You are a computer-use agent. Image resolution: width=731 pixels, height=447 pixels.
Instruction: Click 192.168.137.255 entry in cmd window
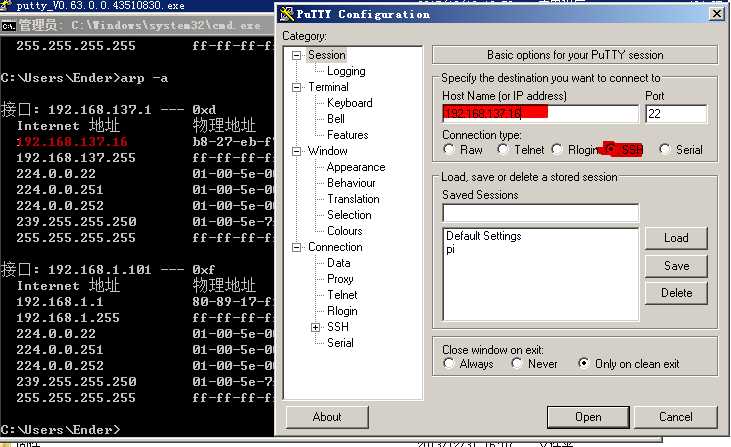(76, 158)
